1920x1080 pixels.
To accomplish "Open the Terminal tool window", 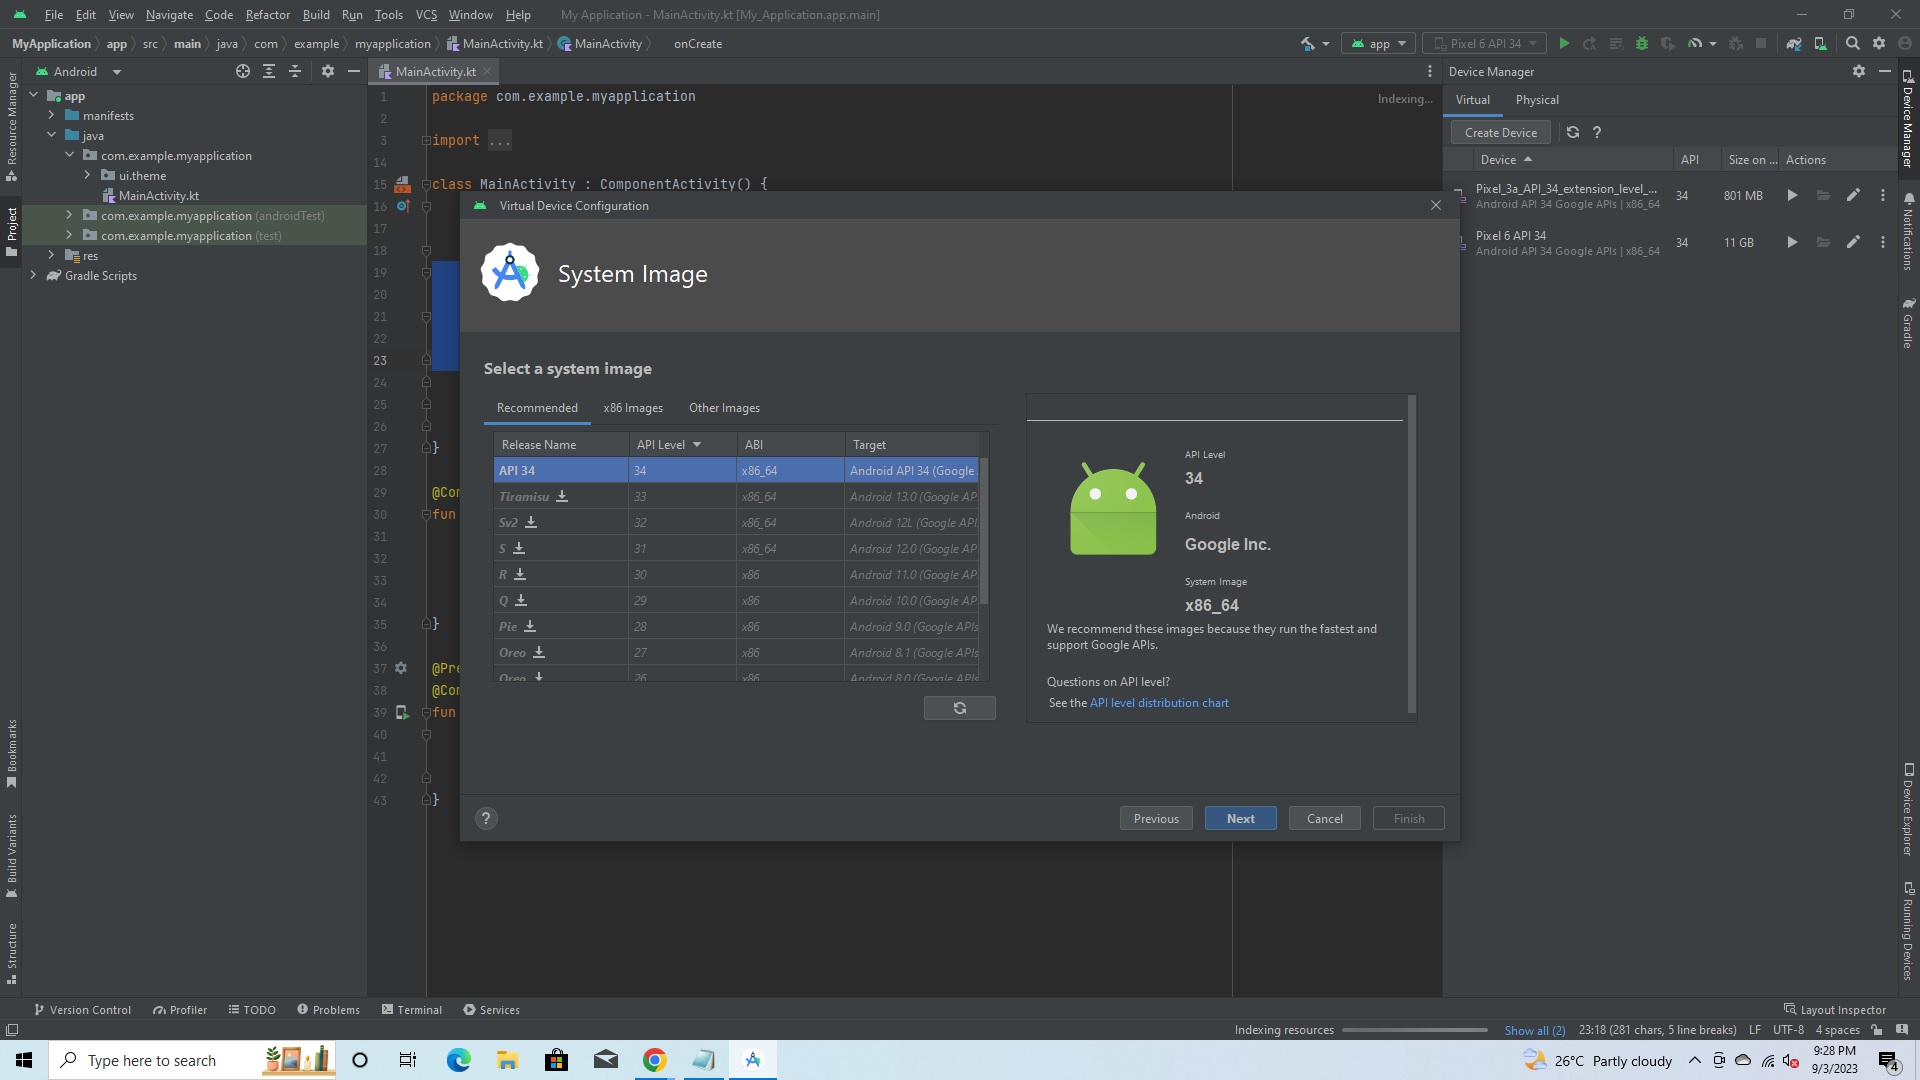I will click(411, 1010).
